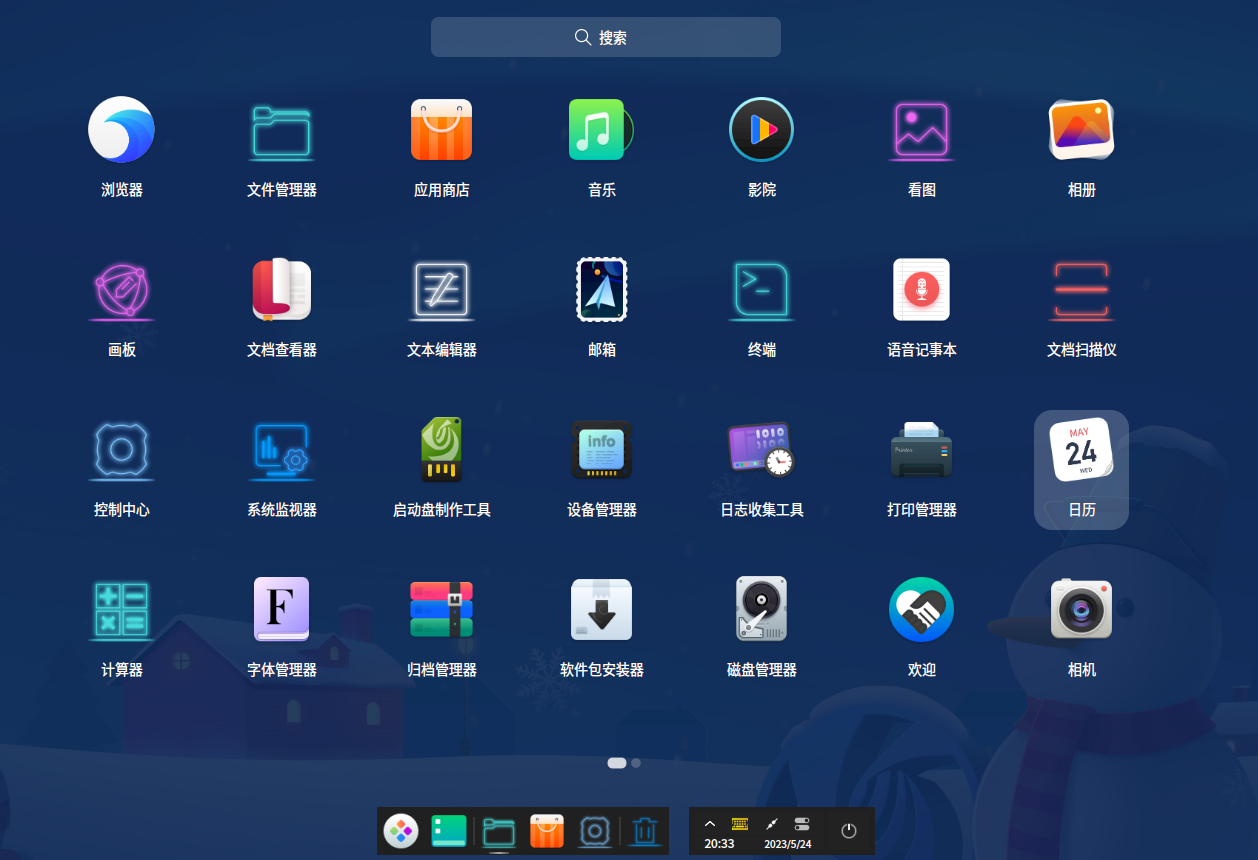Open 应用商店 in the app grid
Image resolution: width=1258 pixels, height=860 pixels.
442,129
